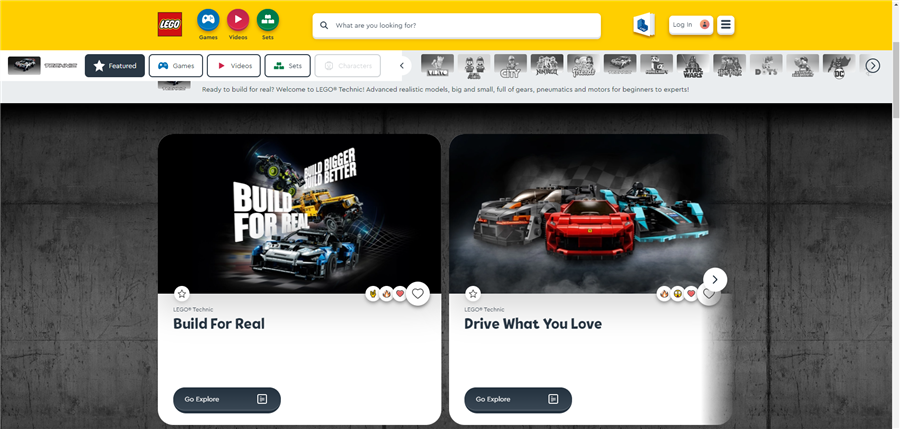Switch to the Videos tab in Technic bar
Screen dimensions: 900x429
(x=233, y=66)
